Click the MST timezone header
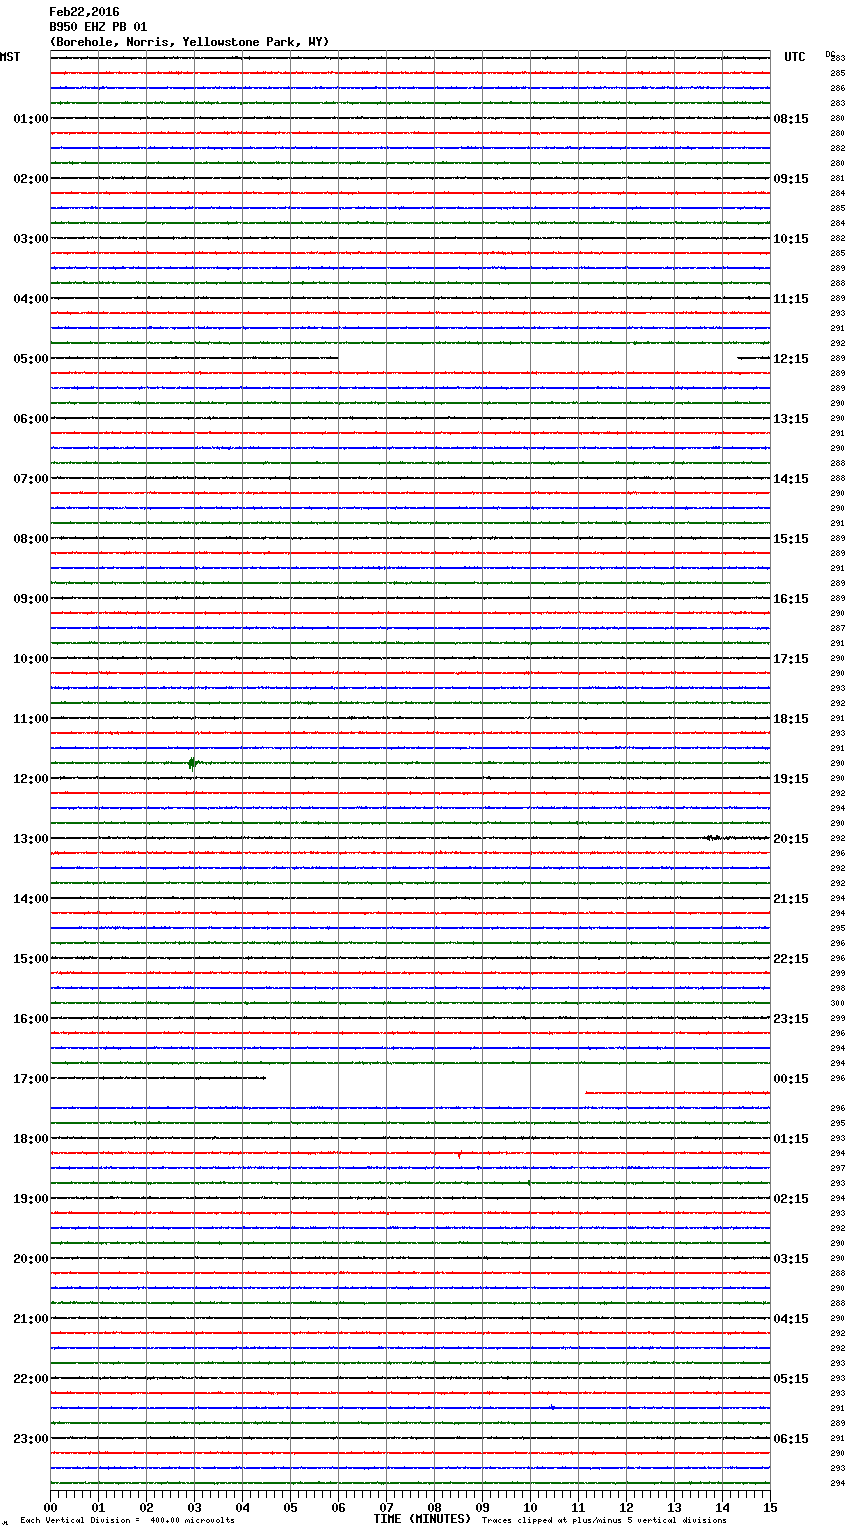 tap(10, 57)
